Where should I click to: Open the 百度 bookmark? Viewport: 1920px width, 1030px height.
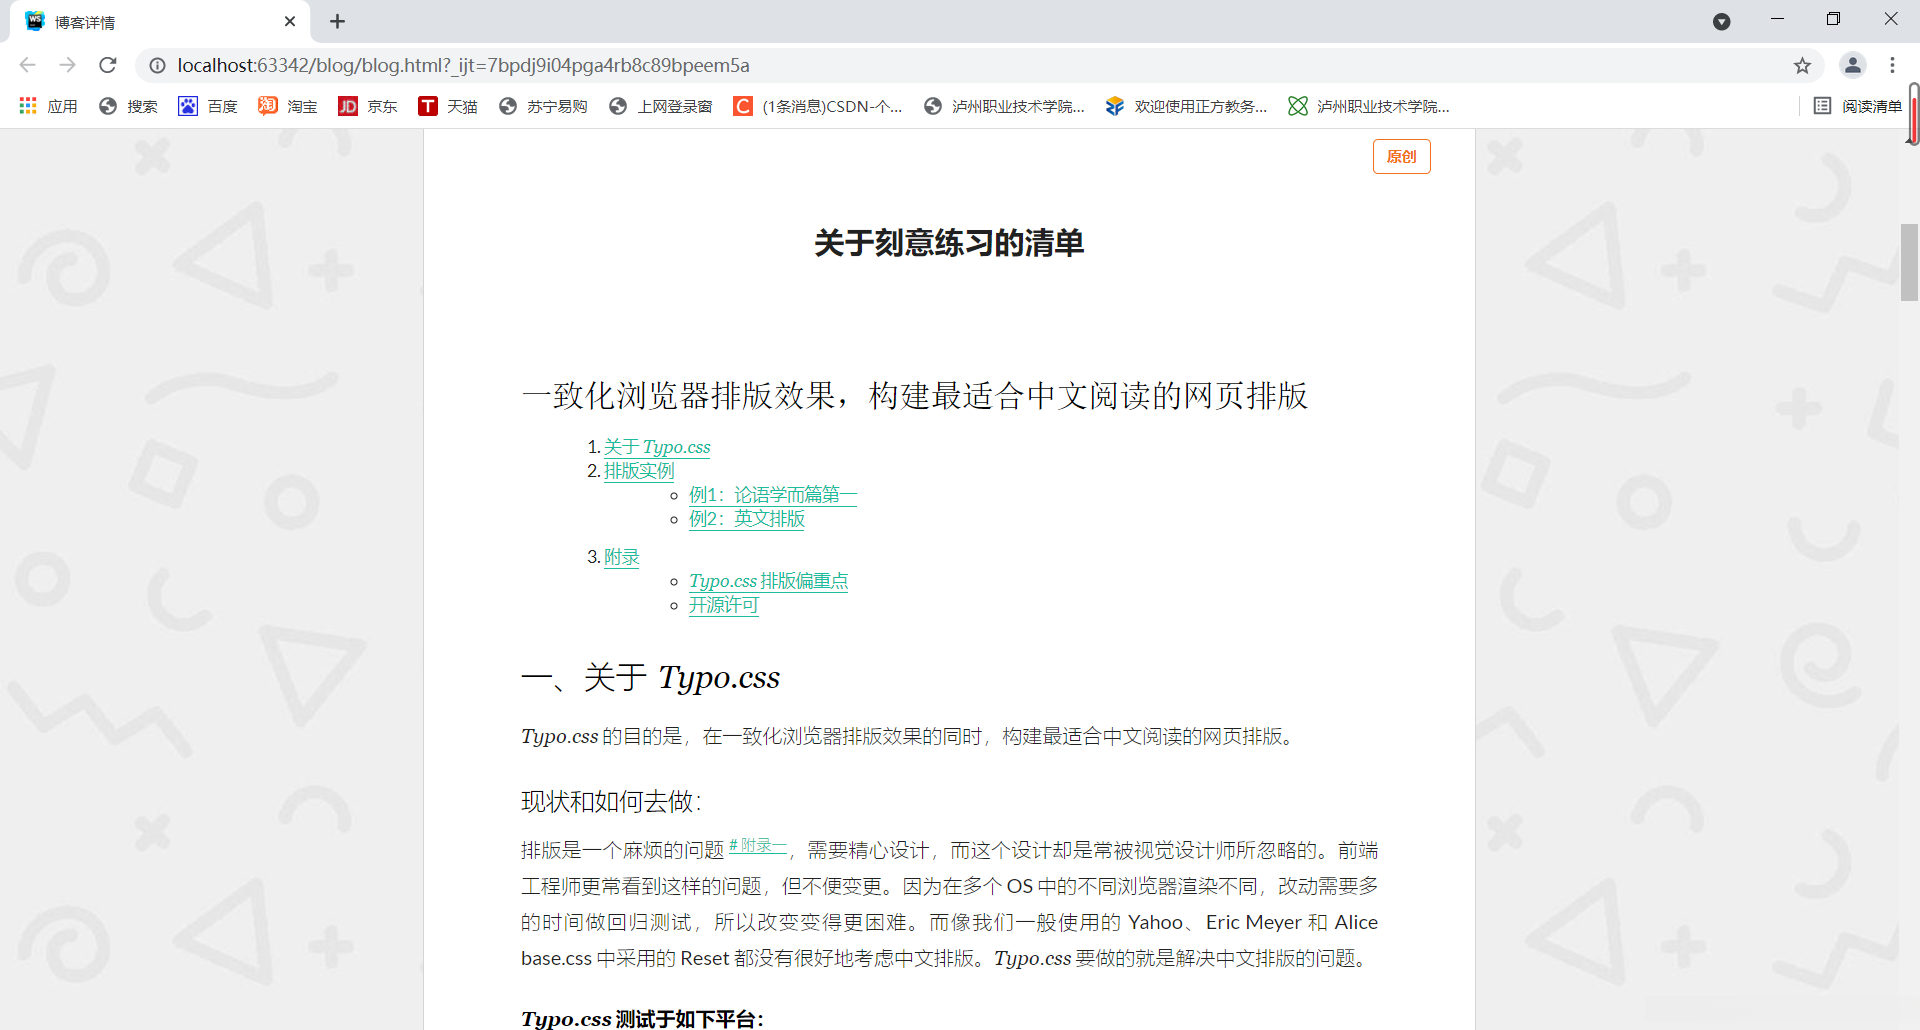point(207,106)
